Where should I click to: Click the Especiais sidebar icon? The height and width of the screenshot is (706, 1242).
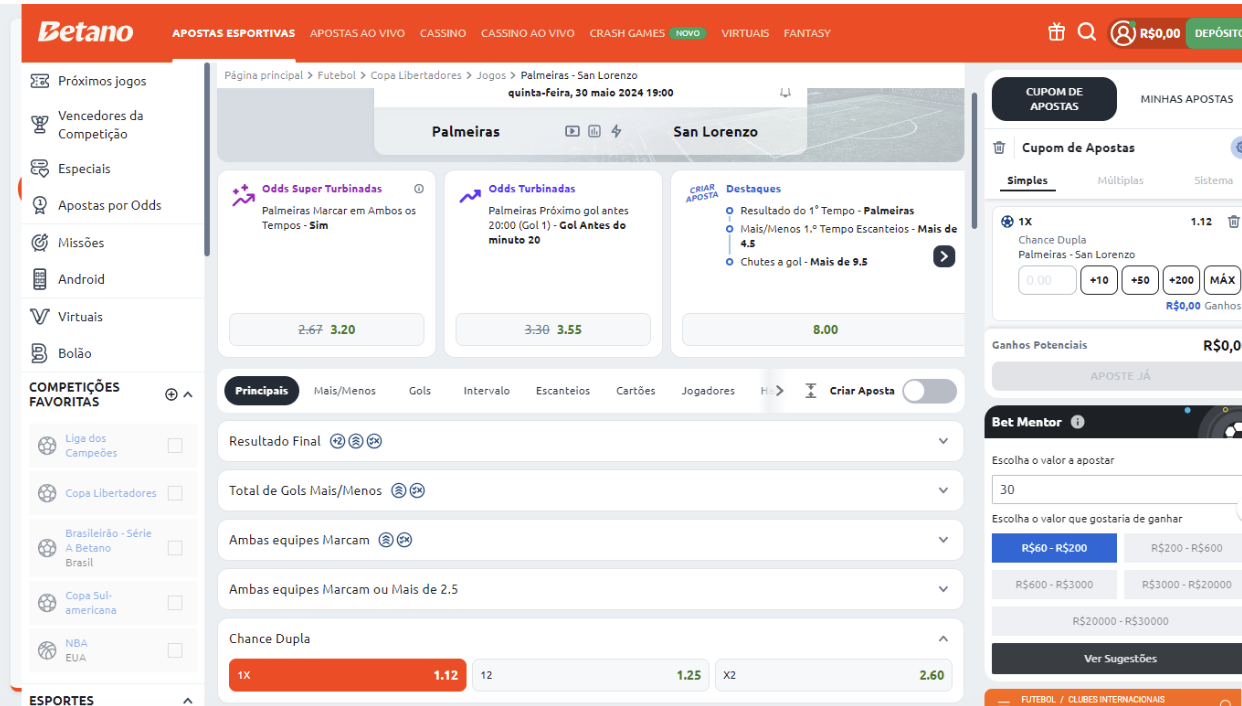[x=40, y=168]
